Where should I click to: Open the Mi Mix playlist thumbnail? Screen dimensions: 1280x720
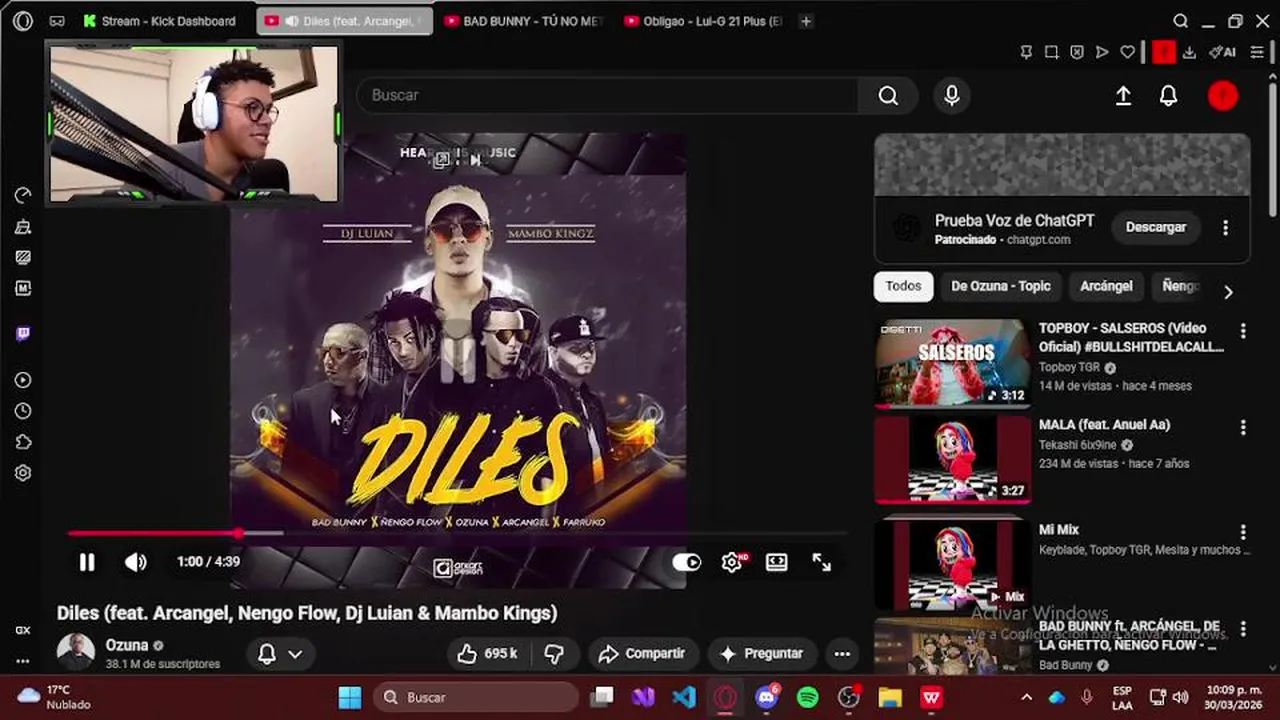952,565
